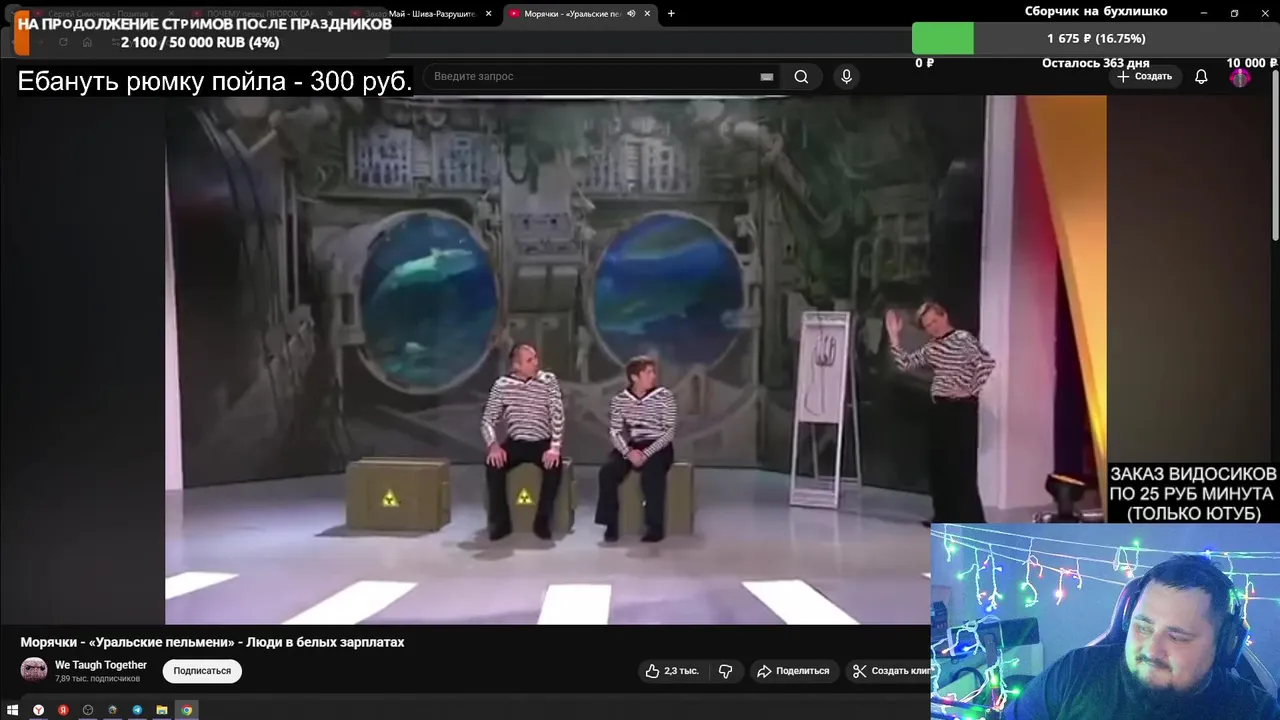Open Telegram from the taskbar
Image resolution: width=1280 pixels, height=720 pixels.
pyautogui.click(x=137, y=710)
